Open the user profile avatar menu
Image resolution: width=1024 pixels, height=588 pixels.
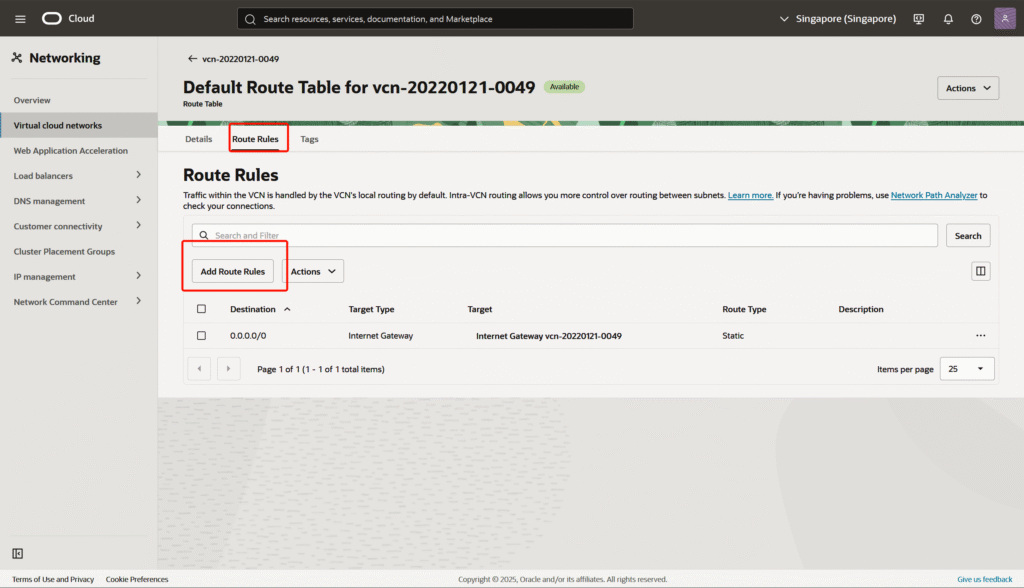point(1005,19)
